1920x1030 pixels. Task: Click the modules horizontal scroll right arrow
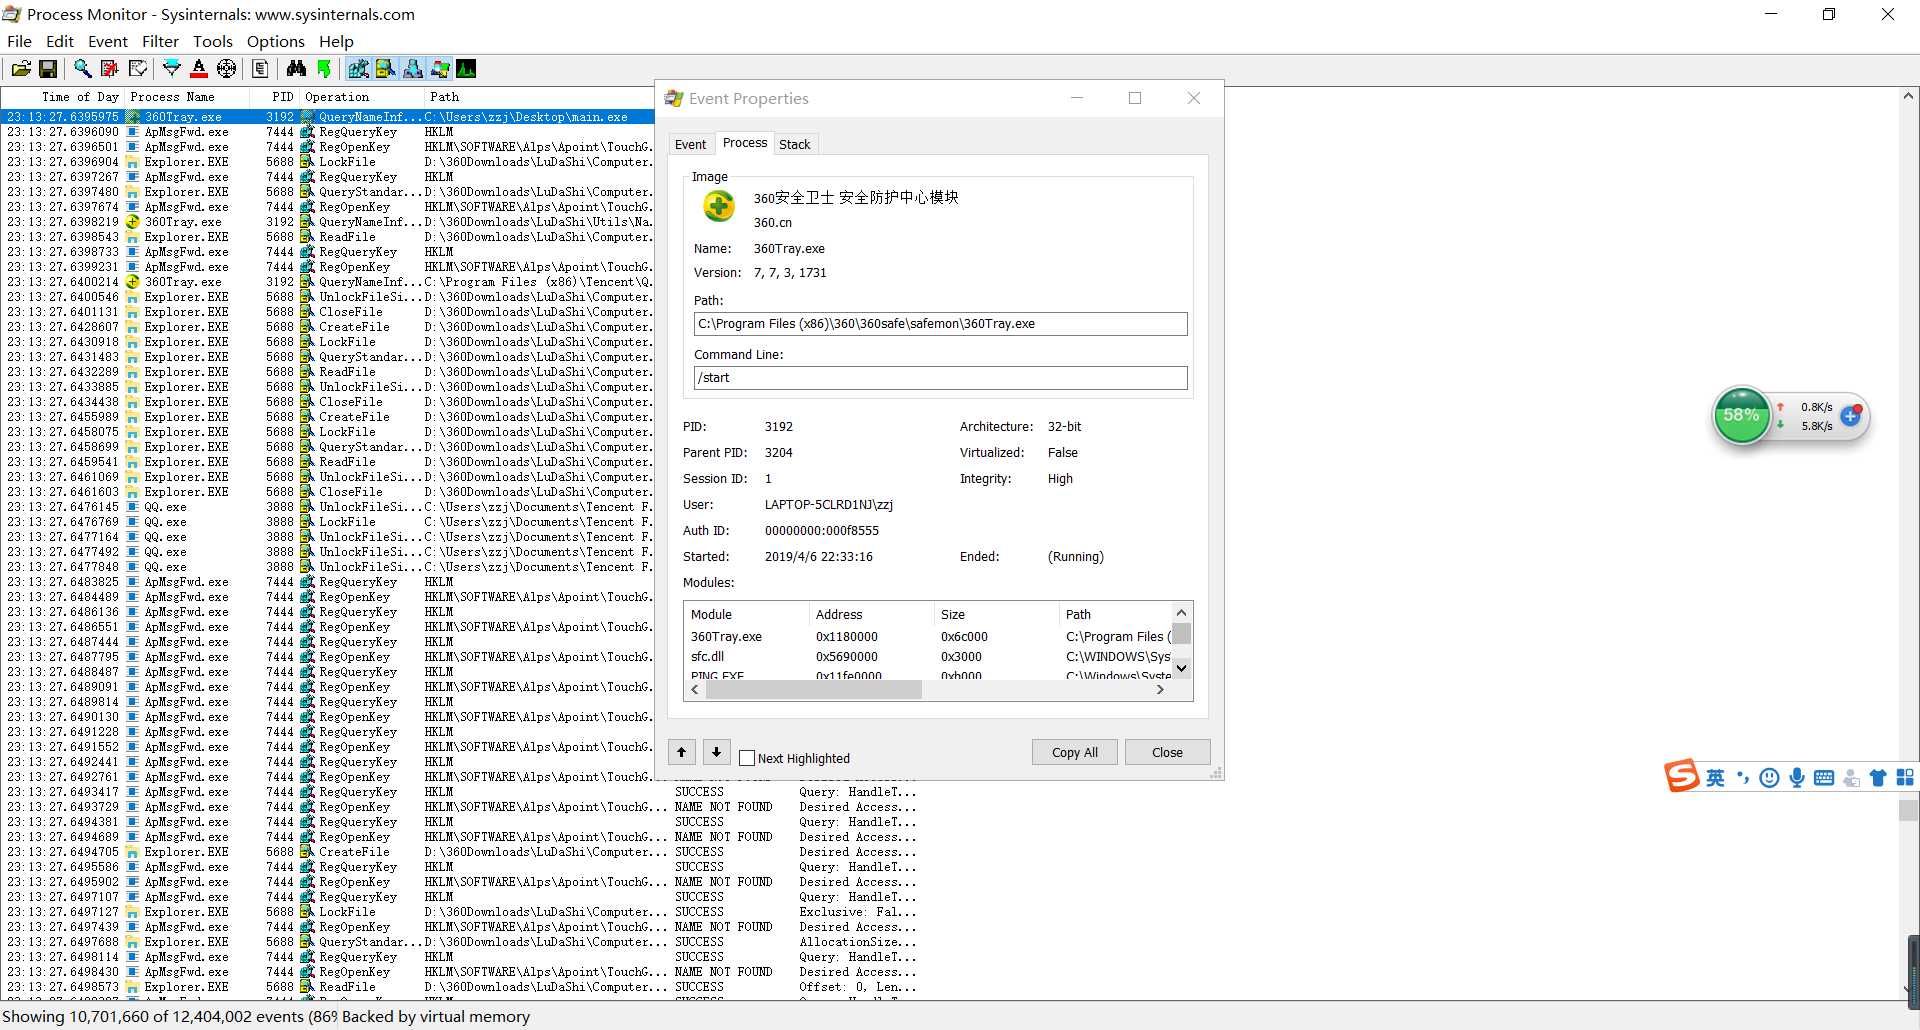pyautogui.click(x=1160, y=689)
